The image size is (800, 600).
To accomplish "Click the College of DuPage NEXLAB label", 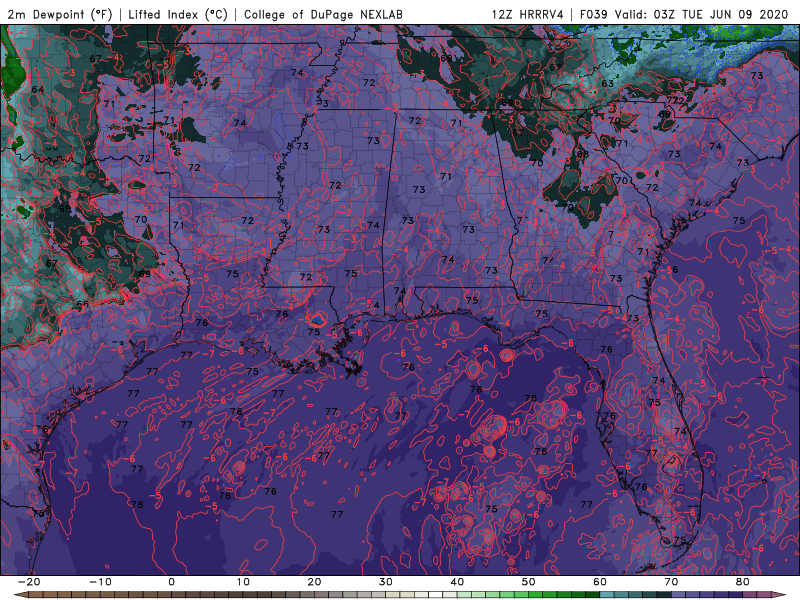I will (x=323, y=14).
